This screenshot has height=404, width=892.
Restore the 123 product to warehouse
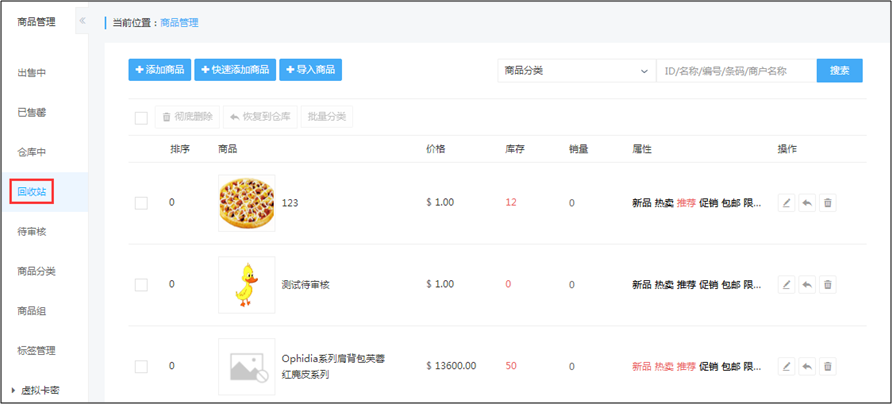807,203
